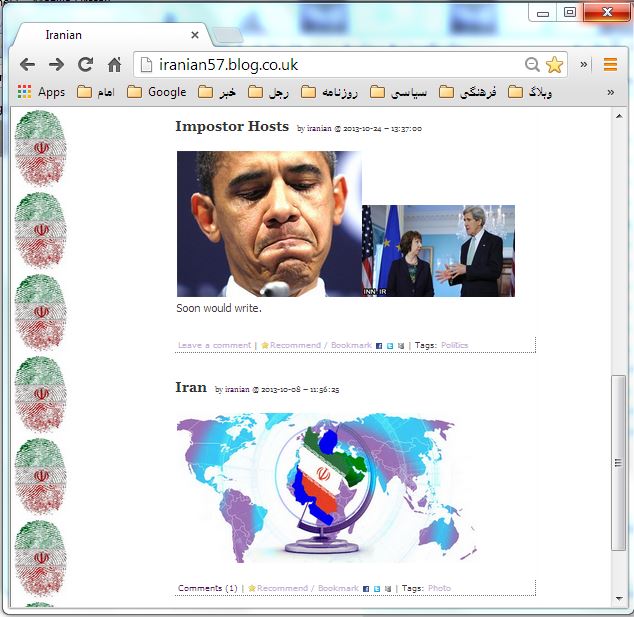Open the Comments (1) link
Viewport: 634px width, 617px height.
(208, 588)
